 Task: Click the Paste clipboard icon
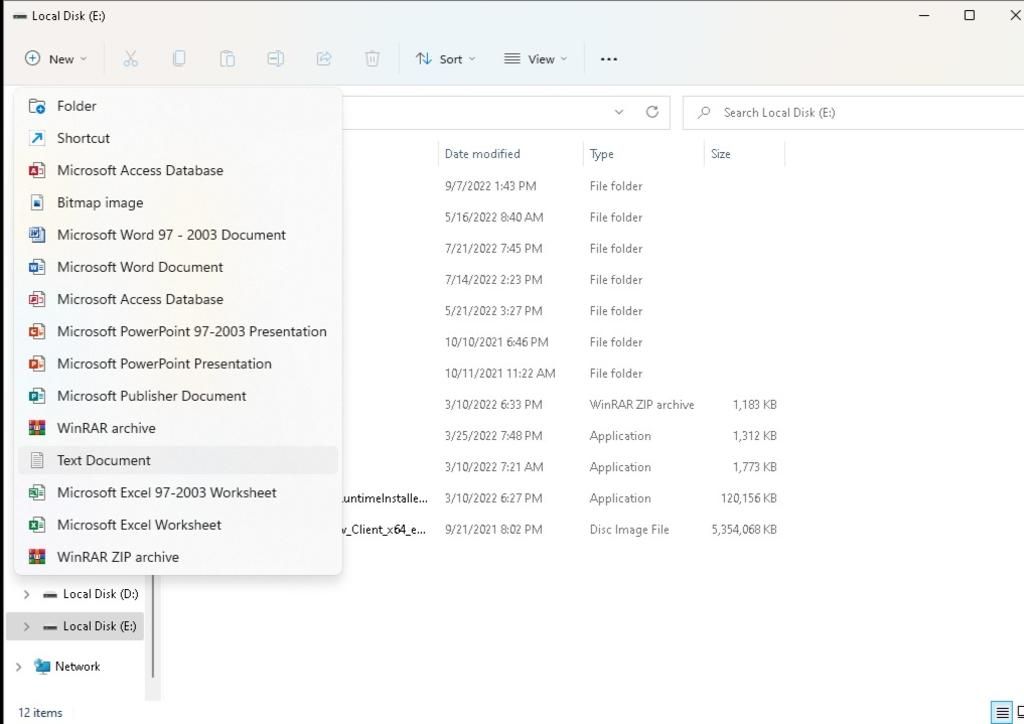pyautogui.click(x=227, y=59)
